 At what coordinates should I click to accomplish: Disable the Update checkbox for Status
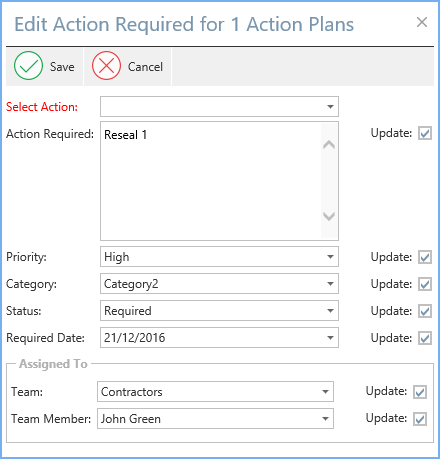pyautogui.click(x=425, y=311)
